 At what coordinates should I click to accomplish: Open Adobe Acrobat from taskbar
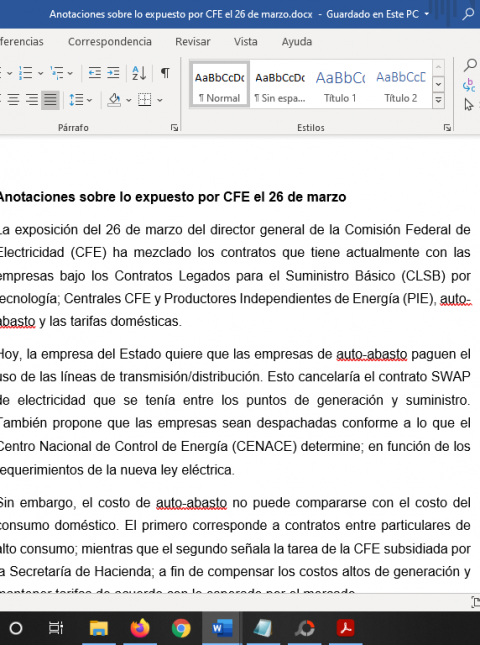(x=346, y=628)
